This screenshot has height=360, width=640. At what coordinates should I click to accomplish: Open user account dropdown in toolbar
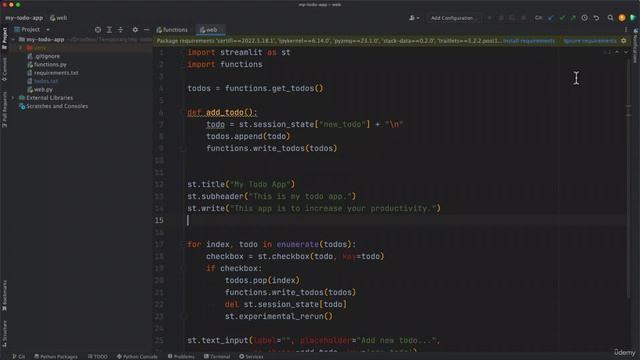pos(414,18)
